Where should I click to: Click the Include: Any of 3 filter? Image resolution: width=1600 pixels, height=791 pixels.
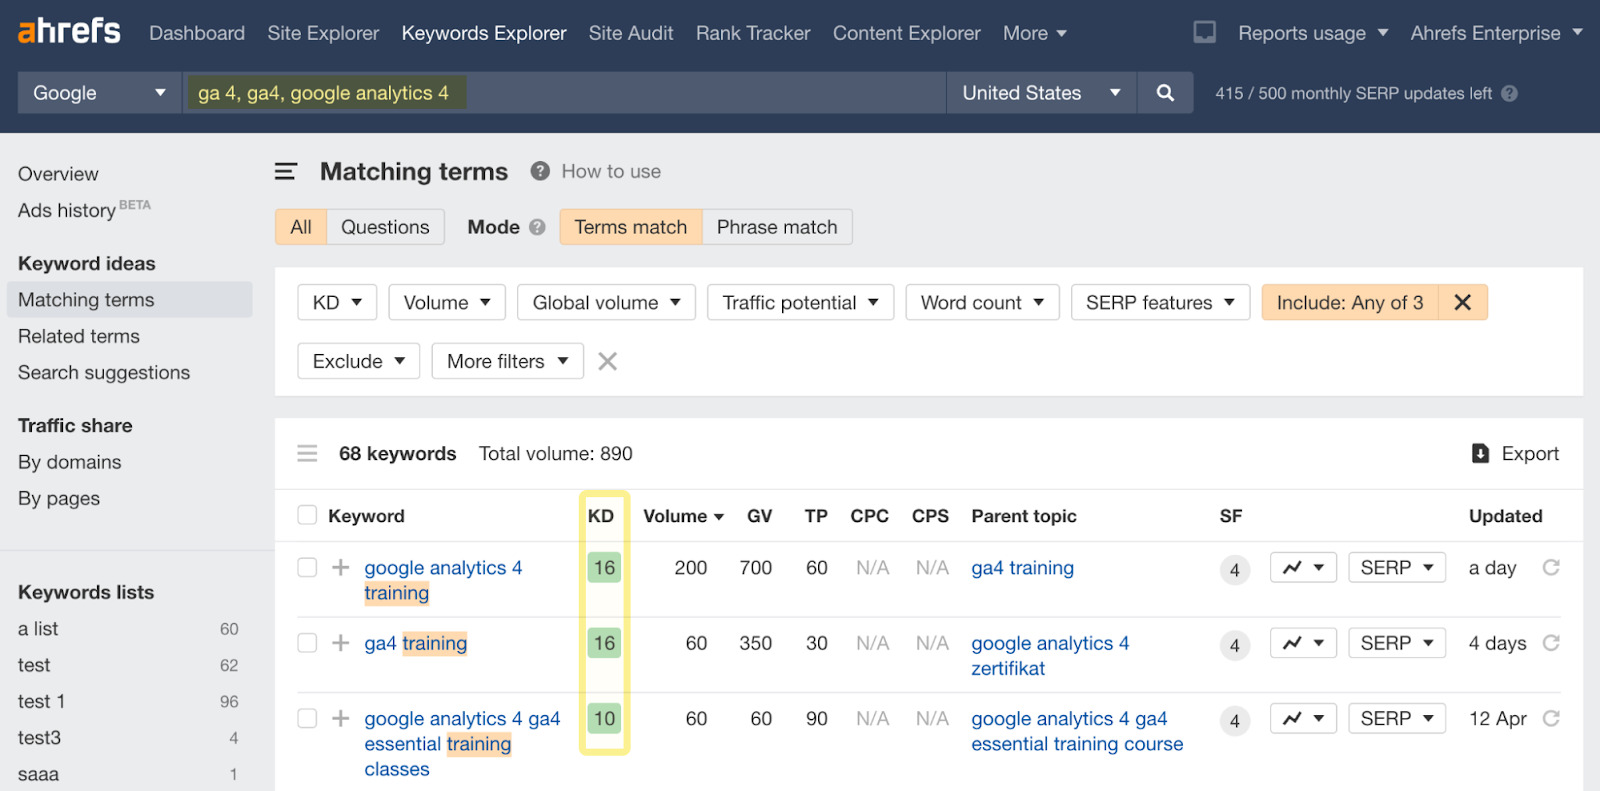click(1350, 302)
